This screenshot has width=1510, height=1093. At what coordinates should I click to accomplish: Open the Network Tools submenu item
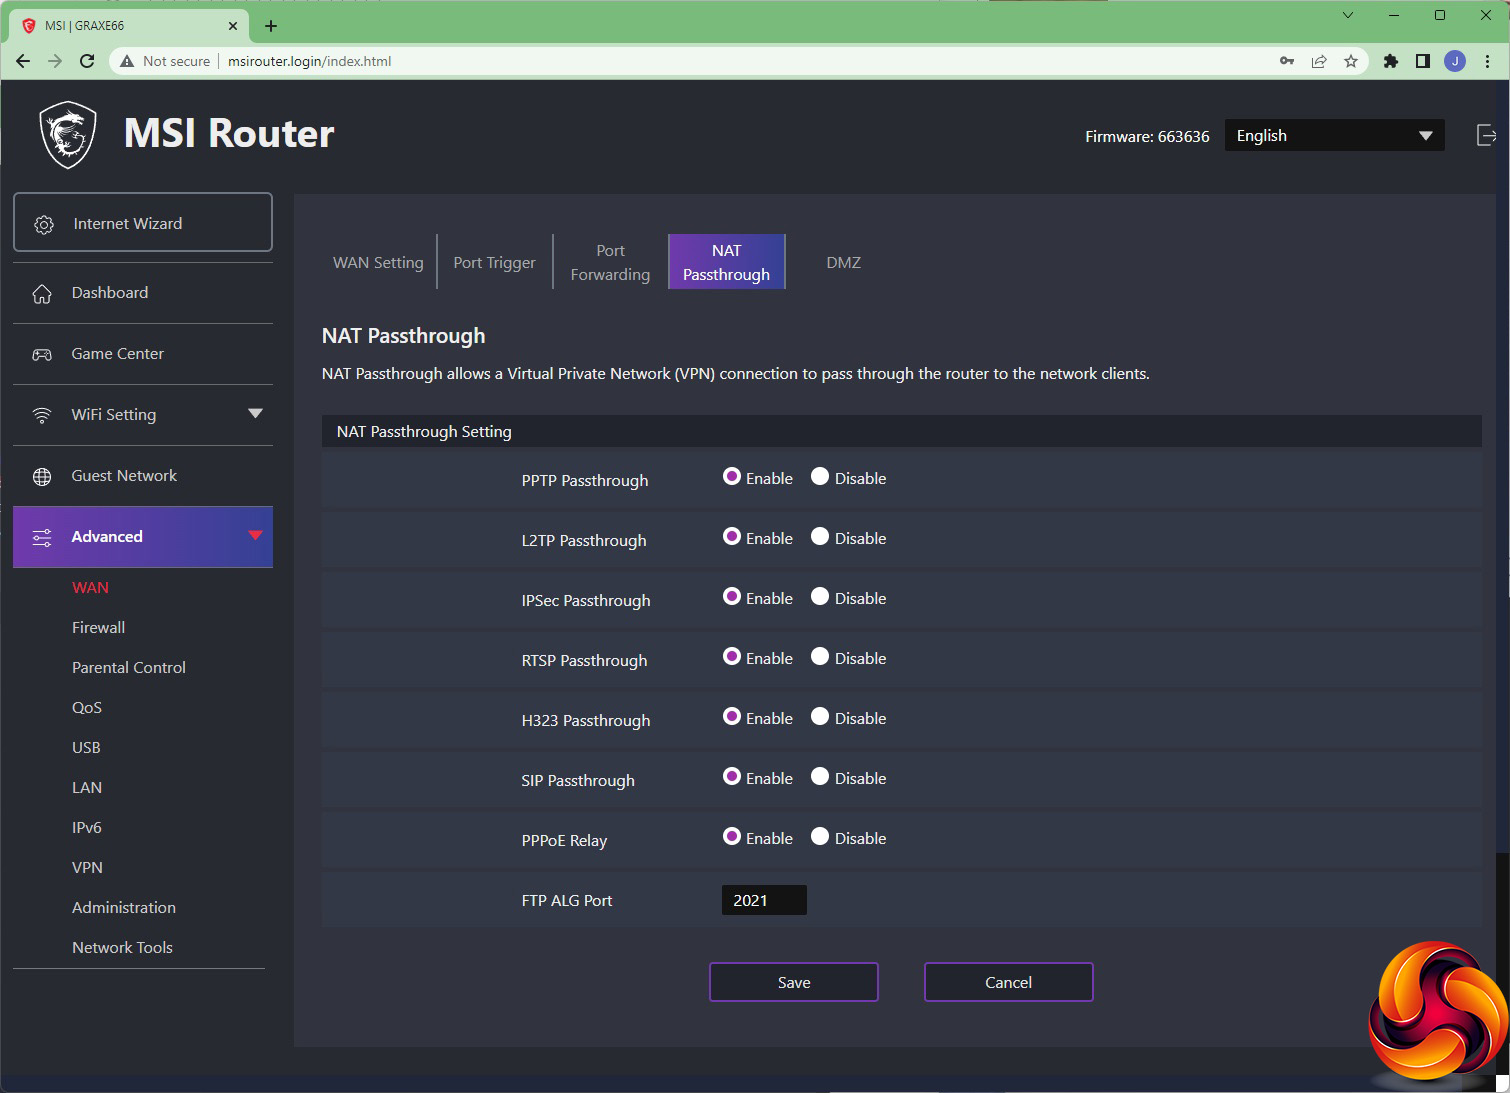[x=122, y=948]
